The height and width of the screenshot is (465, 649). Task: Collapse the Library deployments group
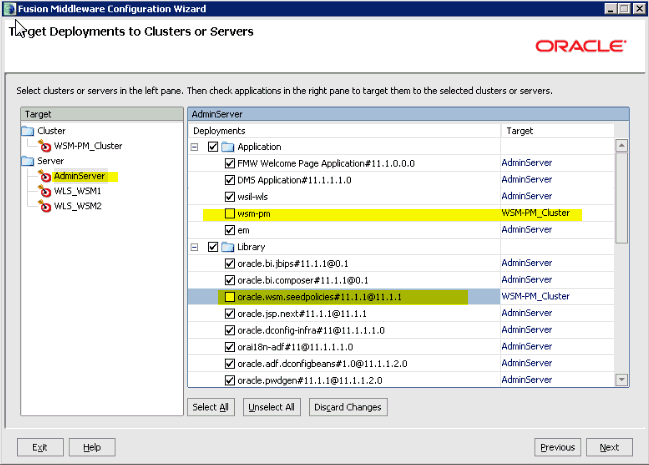[x=194, y=246]
